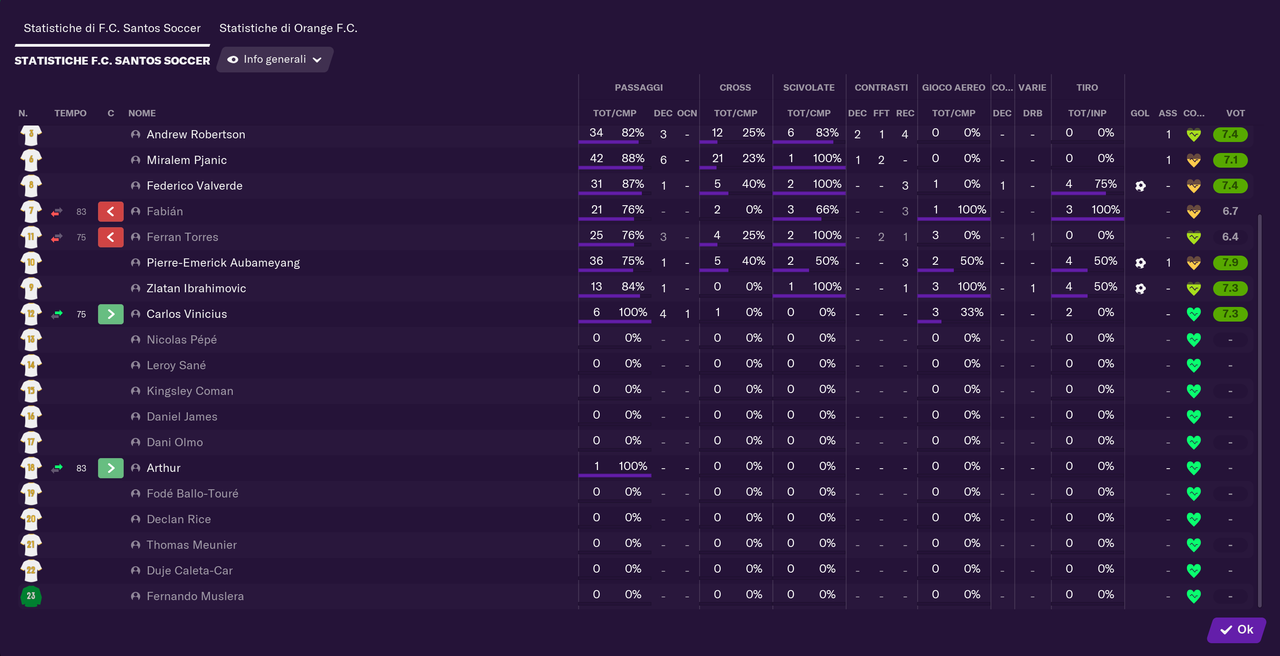Click Miralem Pjanic's condition heart icon
Screen dimensions: 1280x656
point(1193,160)
